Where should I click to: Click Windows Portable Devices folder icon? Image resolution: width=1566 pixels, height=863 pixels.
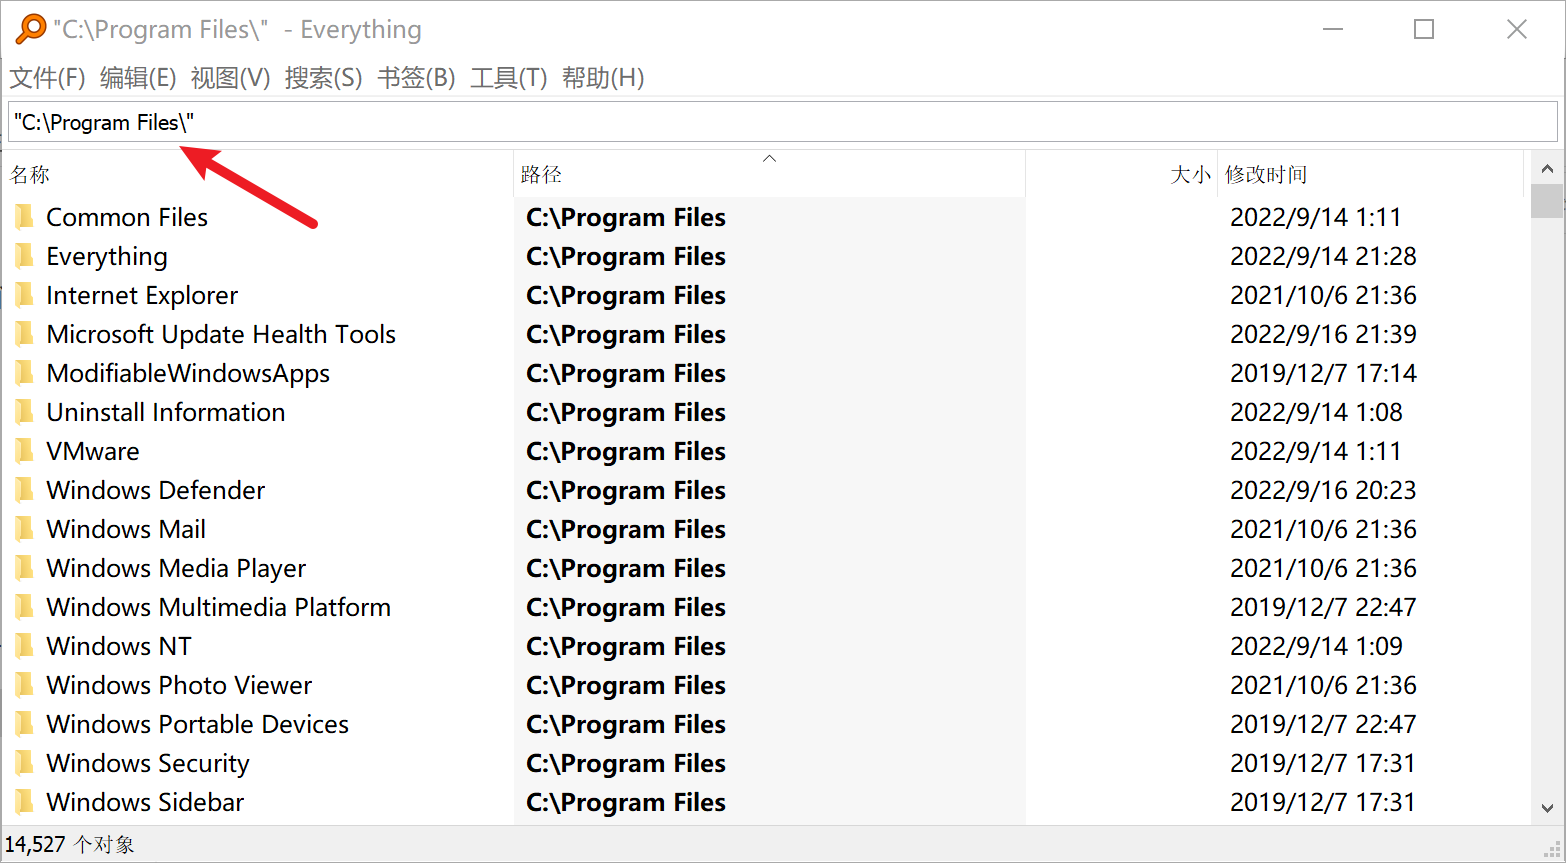(x=25, y=724)
